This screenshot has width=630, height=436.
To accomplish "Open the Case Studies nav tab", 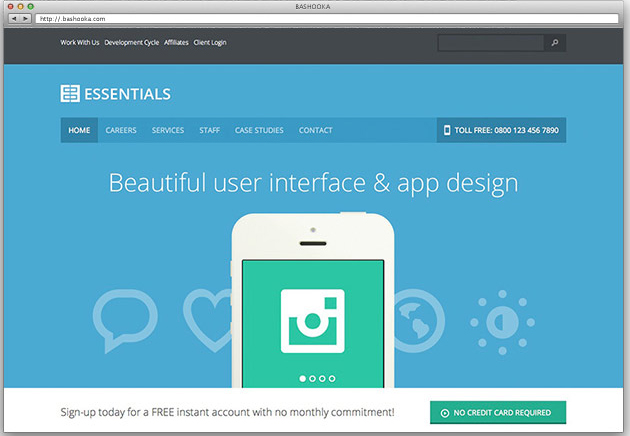I will (259, 130).
